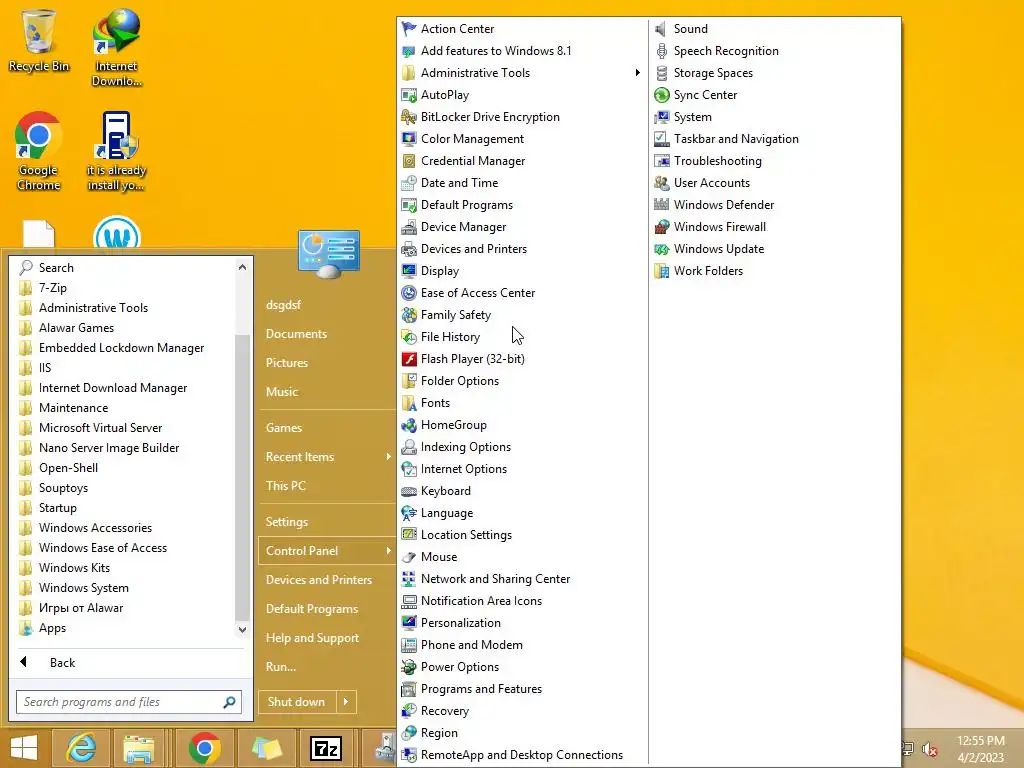Viewport: 1024px width, 768px height.
Task: Open the Internet Downlo... desktop shortcut
Action: pos(117,47)
